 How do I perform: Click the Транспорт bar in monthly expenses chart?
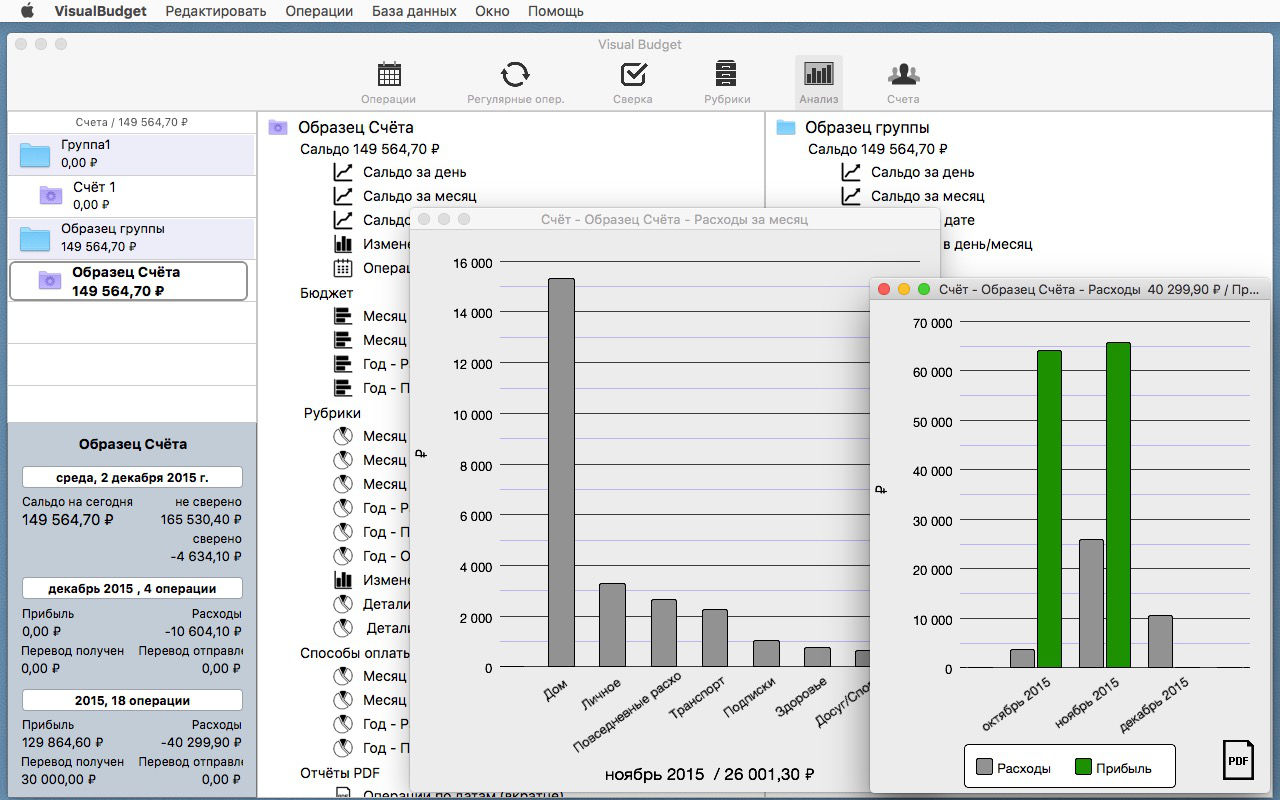click(715, 638)
